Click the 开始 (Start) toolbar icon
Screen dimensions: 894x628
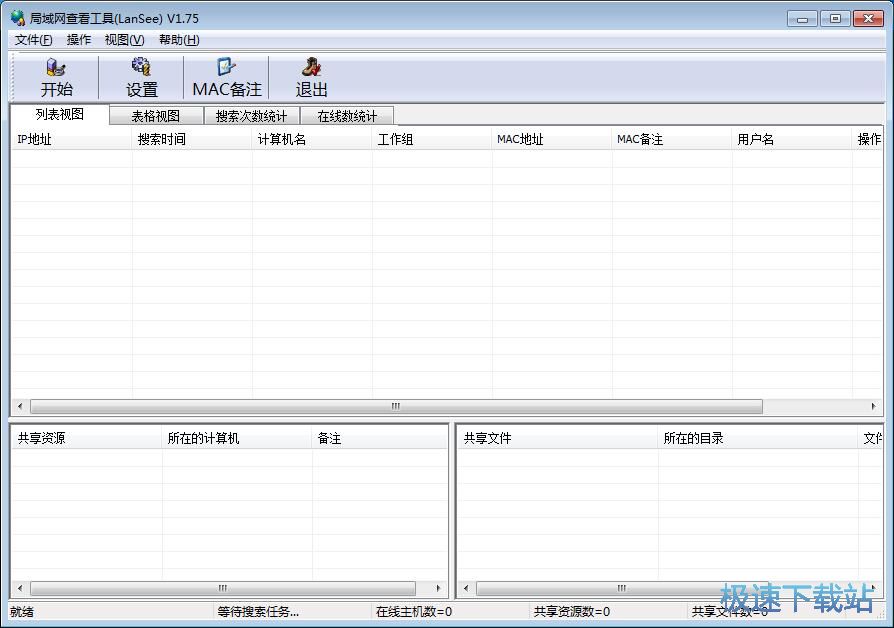click(56, 78)
